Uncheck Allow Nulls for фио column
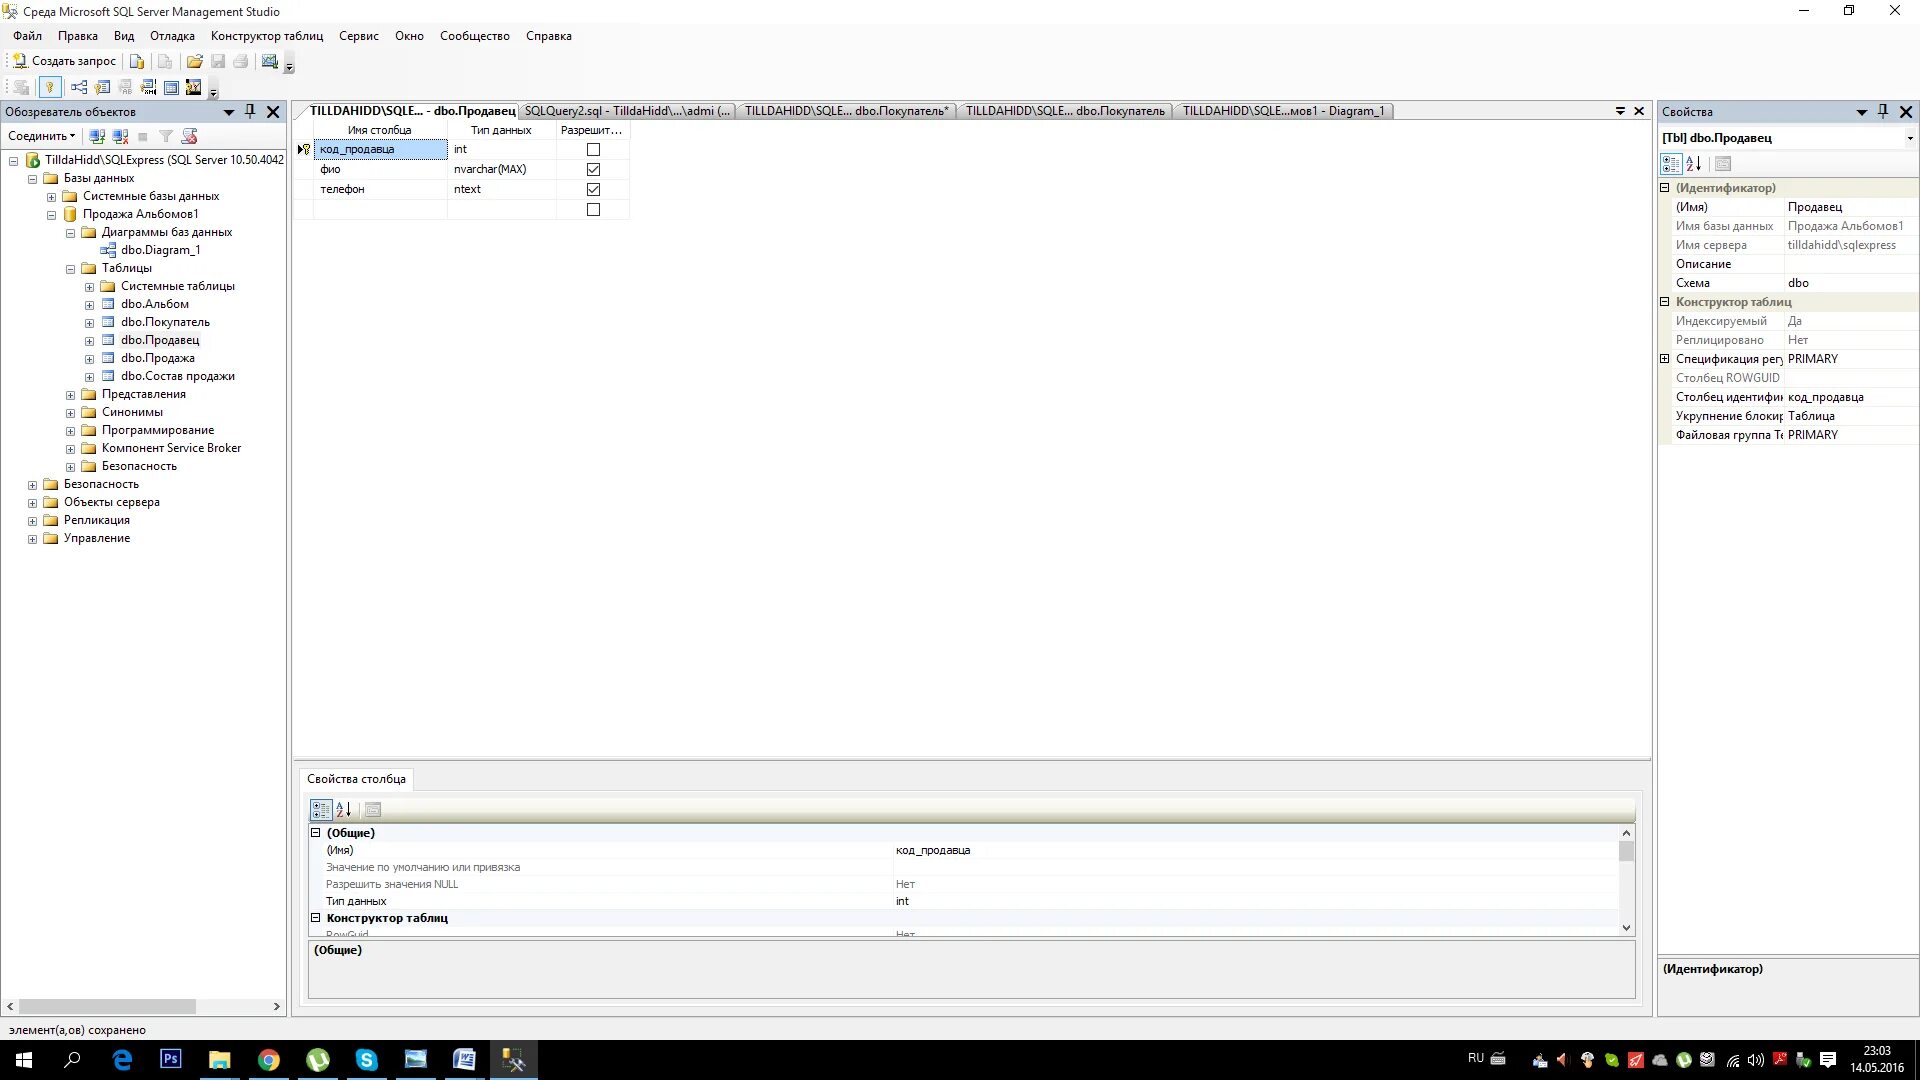This screenshot has height=1080, width=1920. tap(593, 170)
